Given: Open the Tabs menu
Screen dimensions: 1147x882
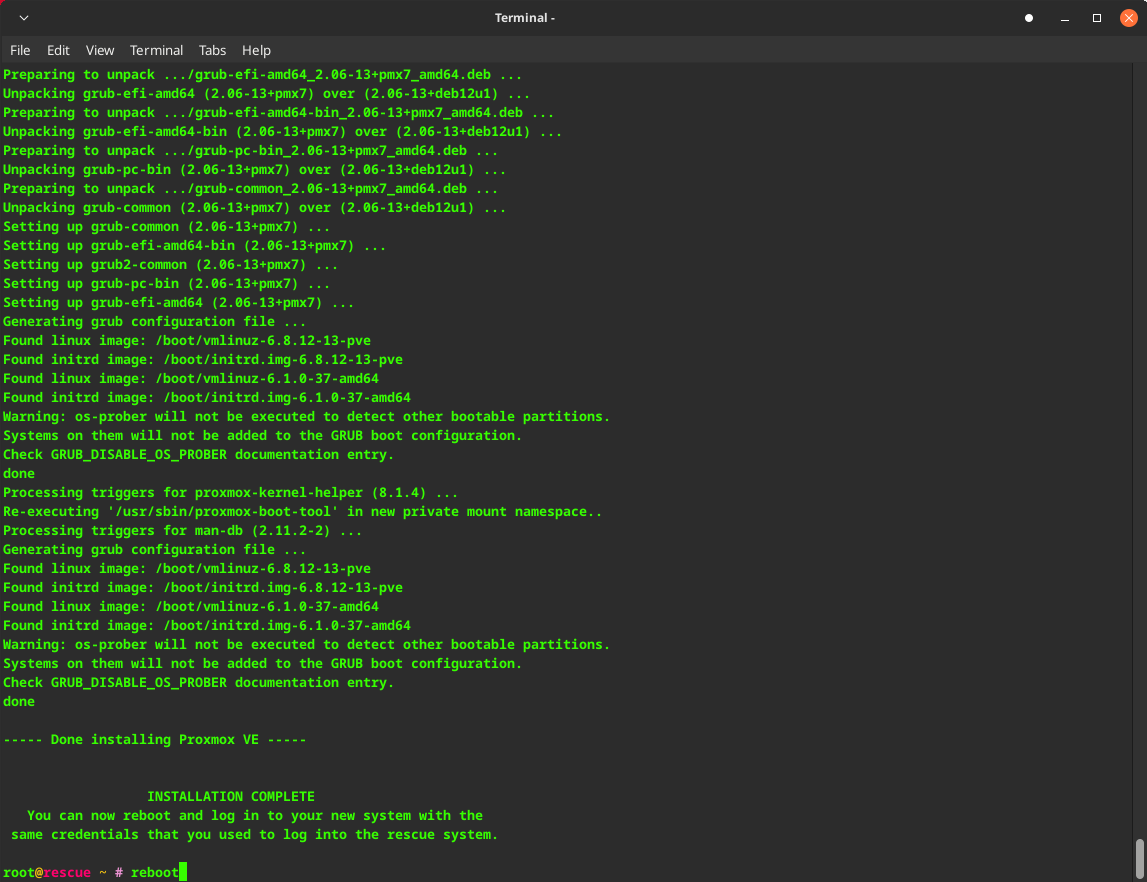Looking at the screenshot, I should (212, 50).
